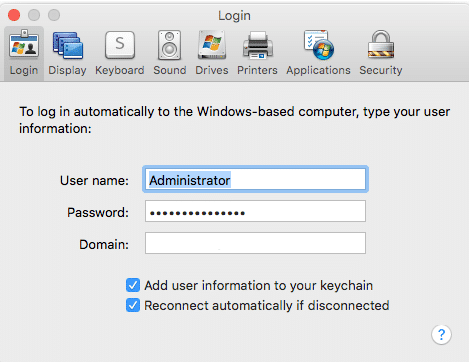Click the gray minimize window button

click(x=34, y=15)
